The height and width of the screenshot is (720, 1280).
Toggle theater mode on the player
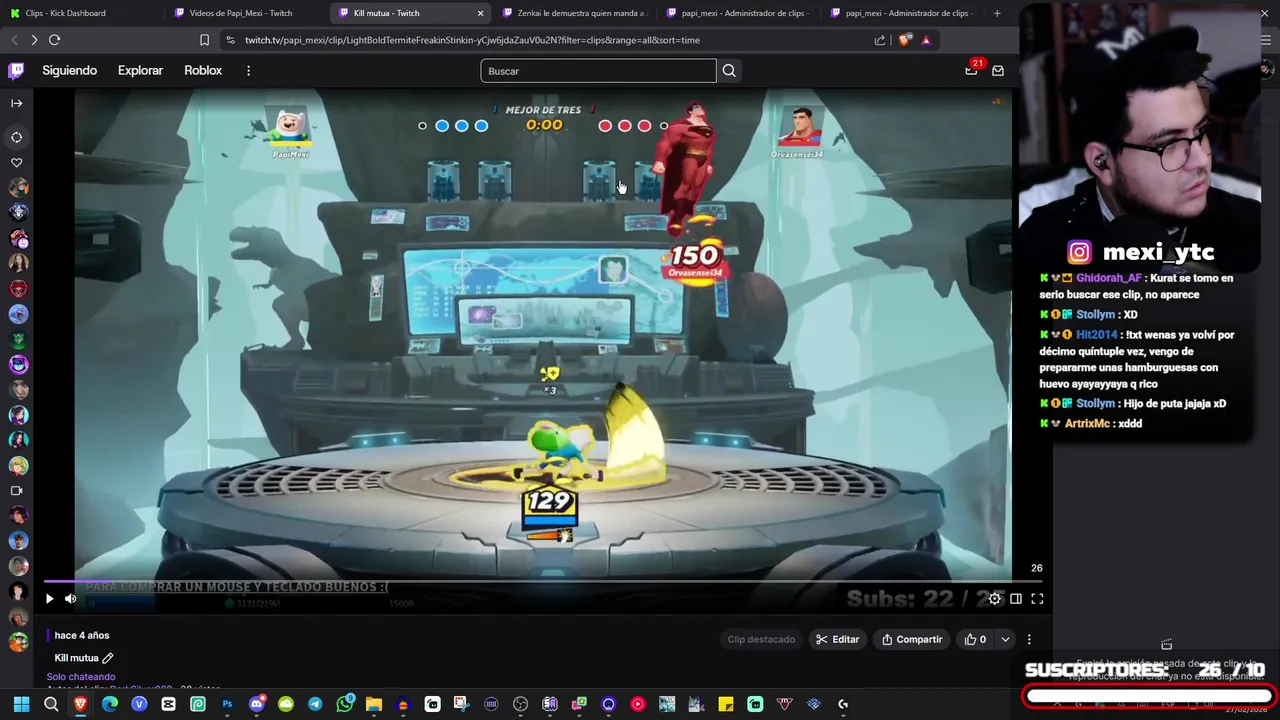tap(1016, 599)
